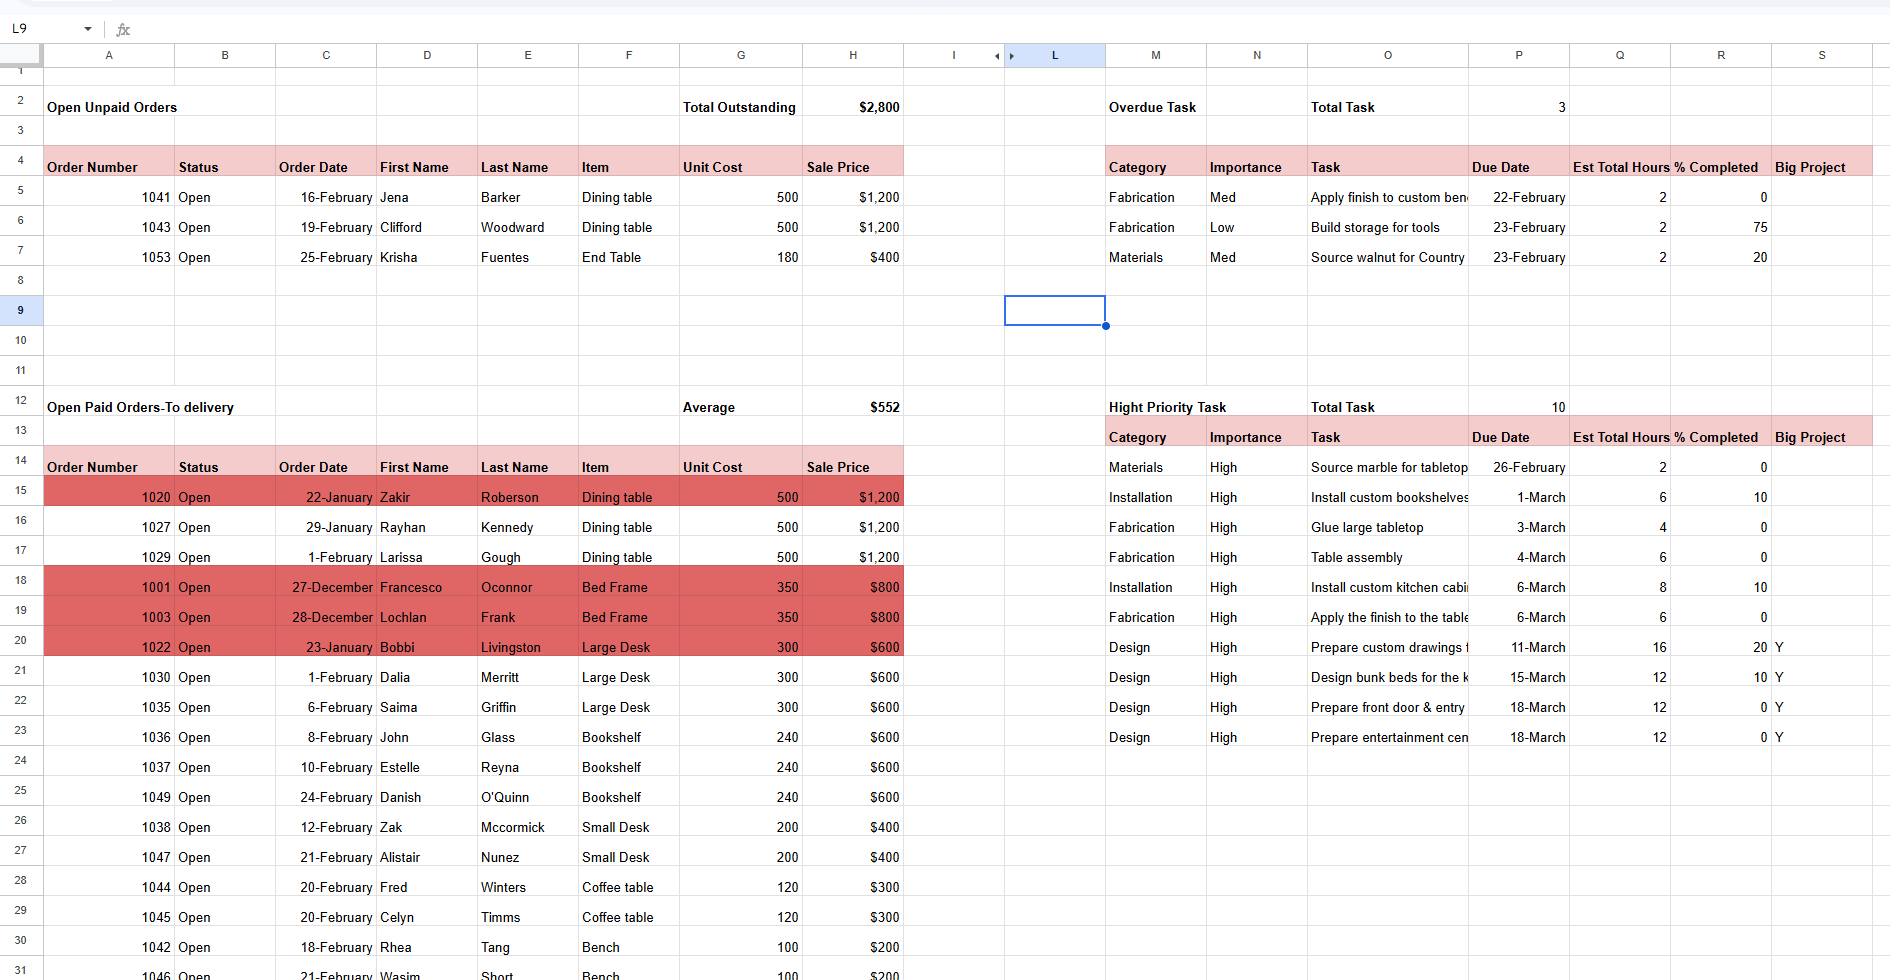This screenshot has height=980, width=1890.
Task: Select row 9 header
Action: click(21, 310)
